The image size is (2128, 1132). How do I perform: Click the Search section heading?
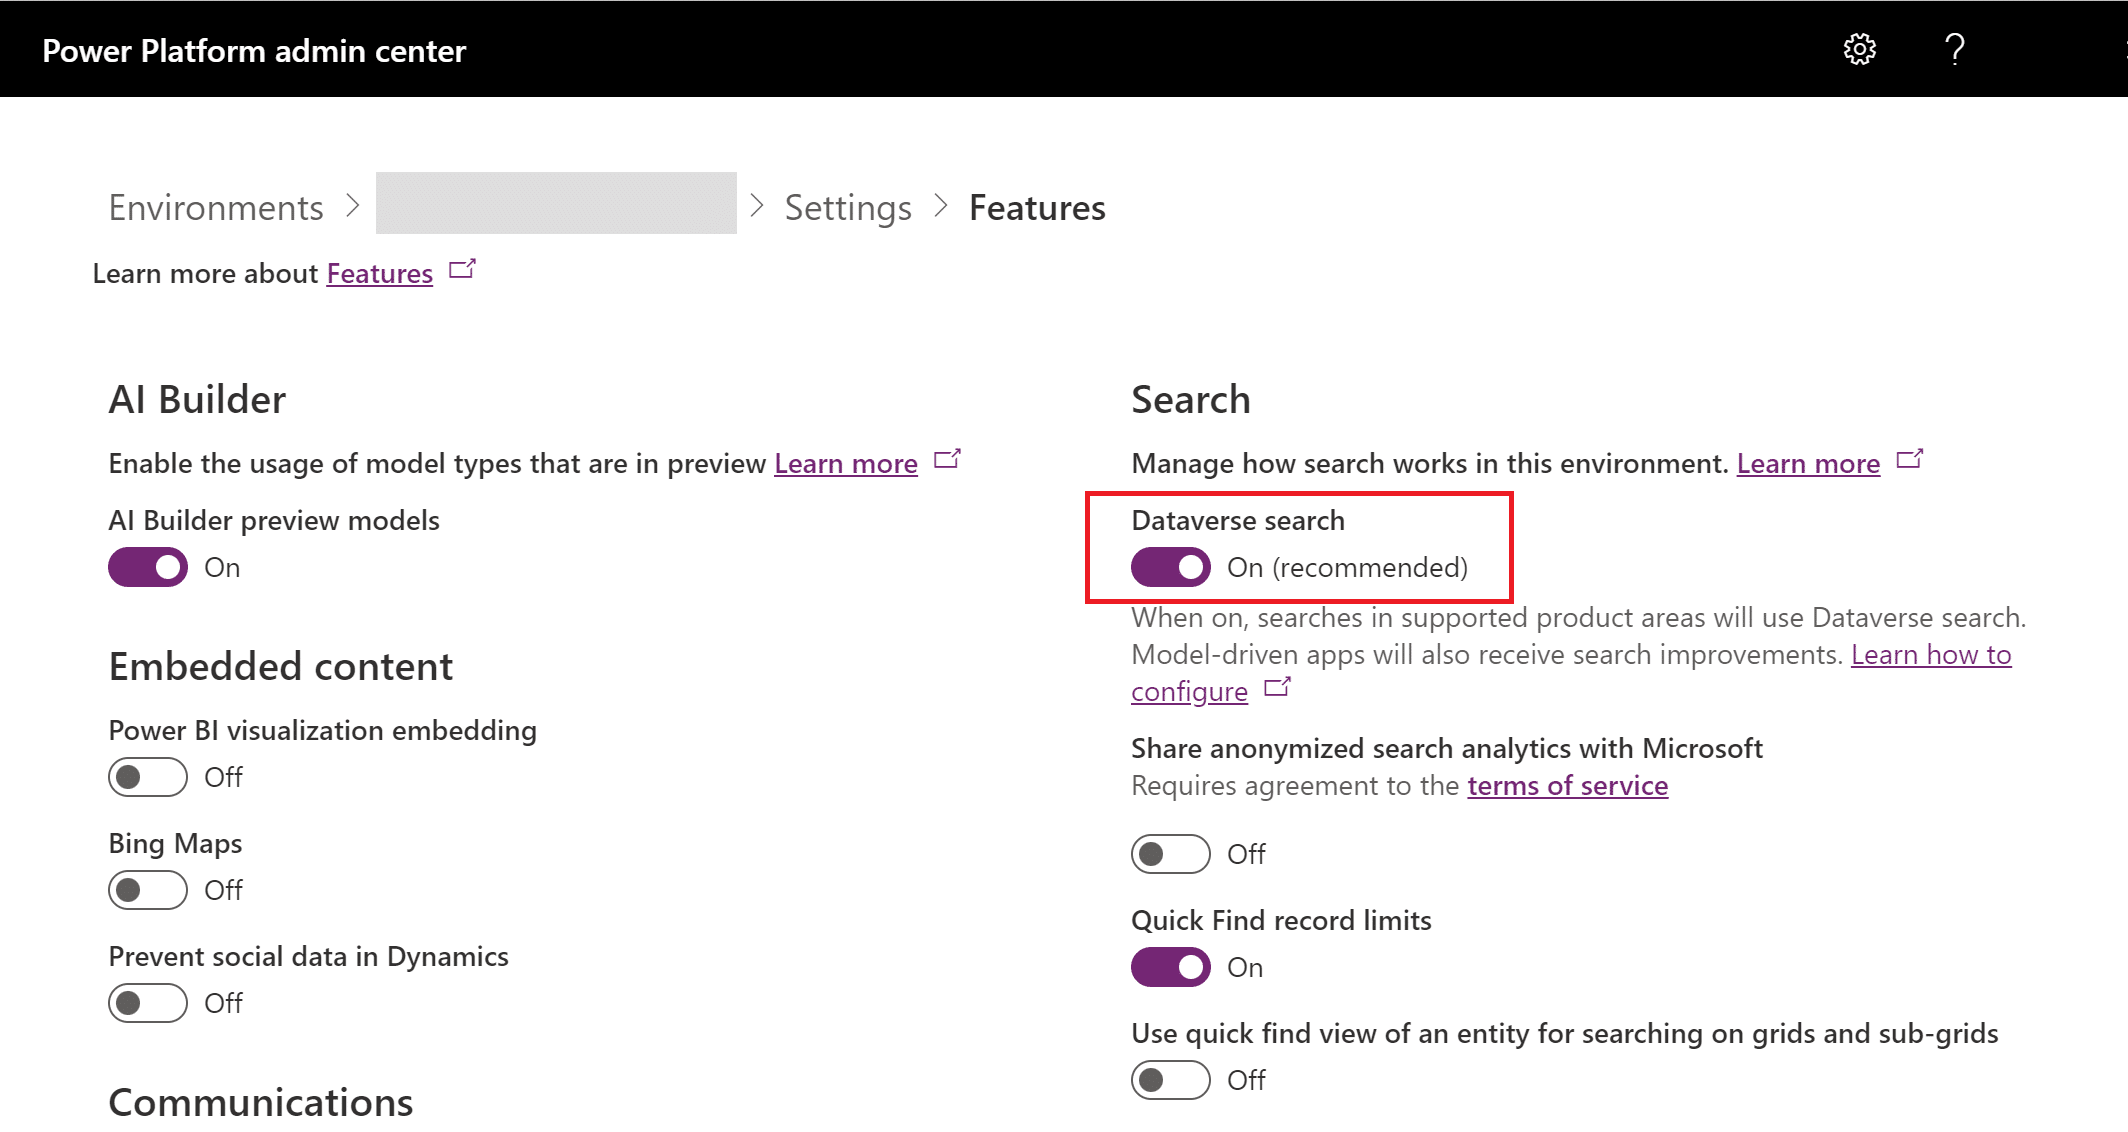coord(1191,399)
